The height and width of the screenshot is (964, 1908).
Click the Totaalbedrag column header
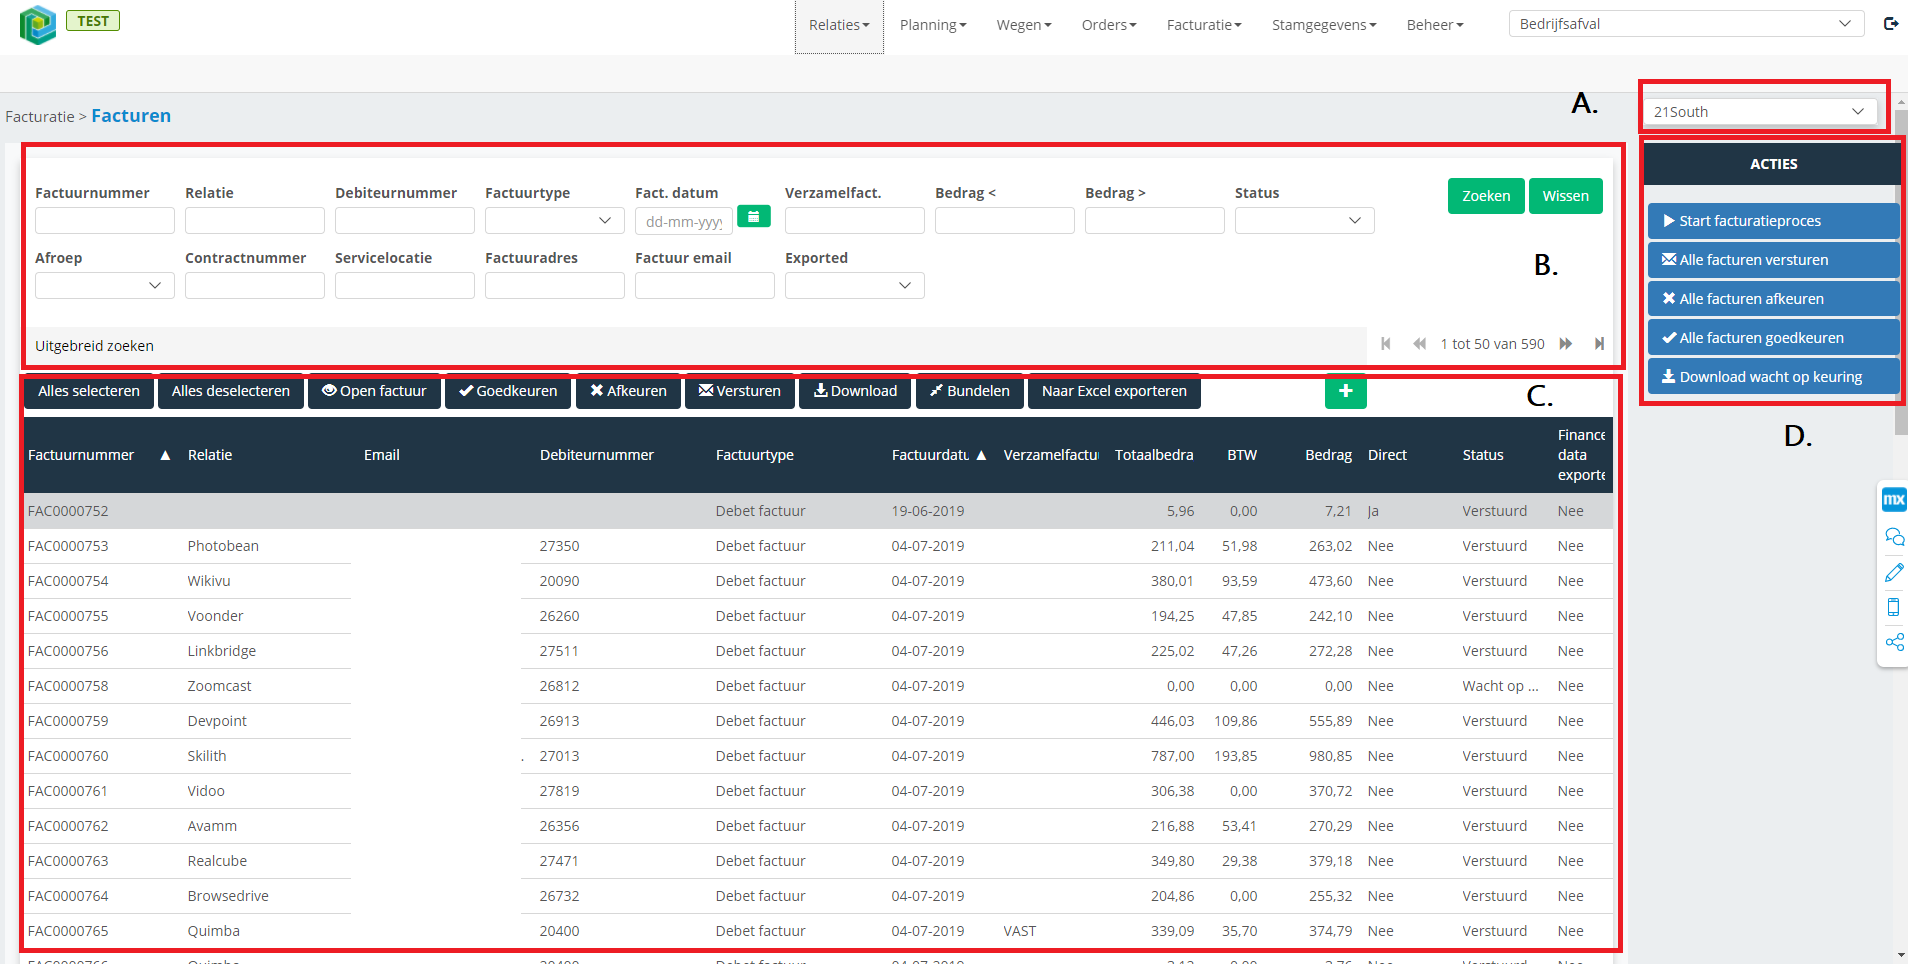1154,455
